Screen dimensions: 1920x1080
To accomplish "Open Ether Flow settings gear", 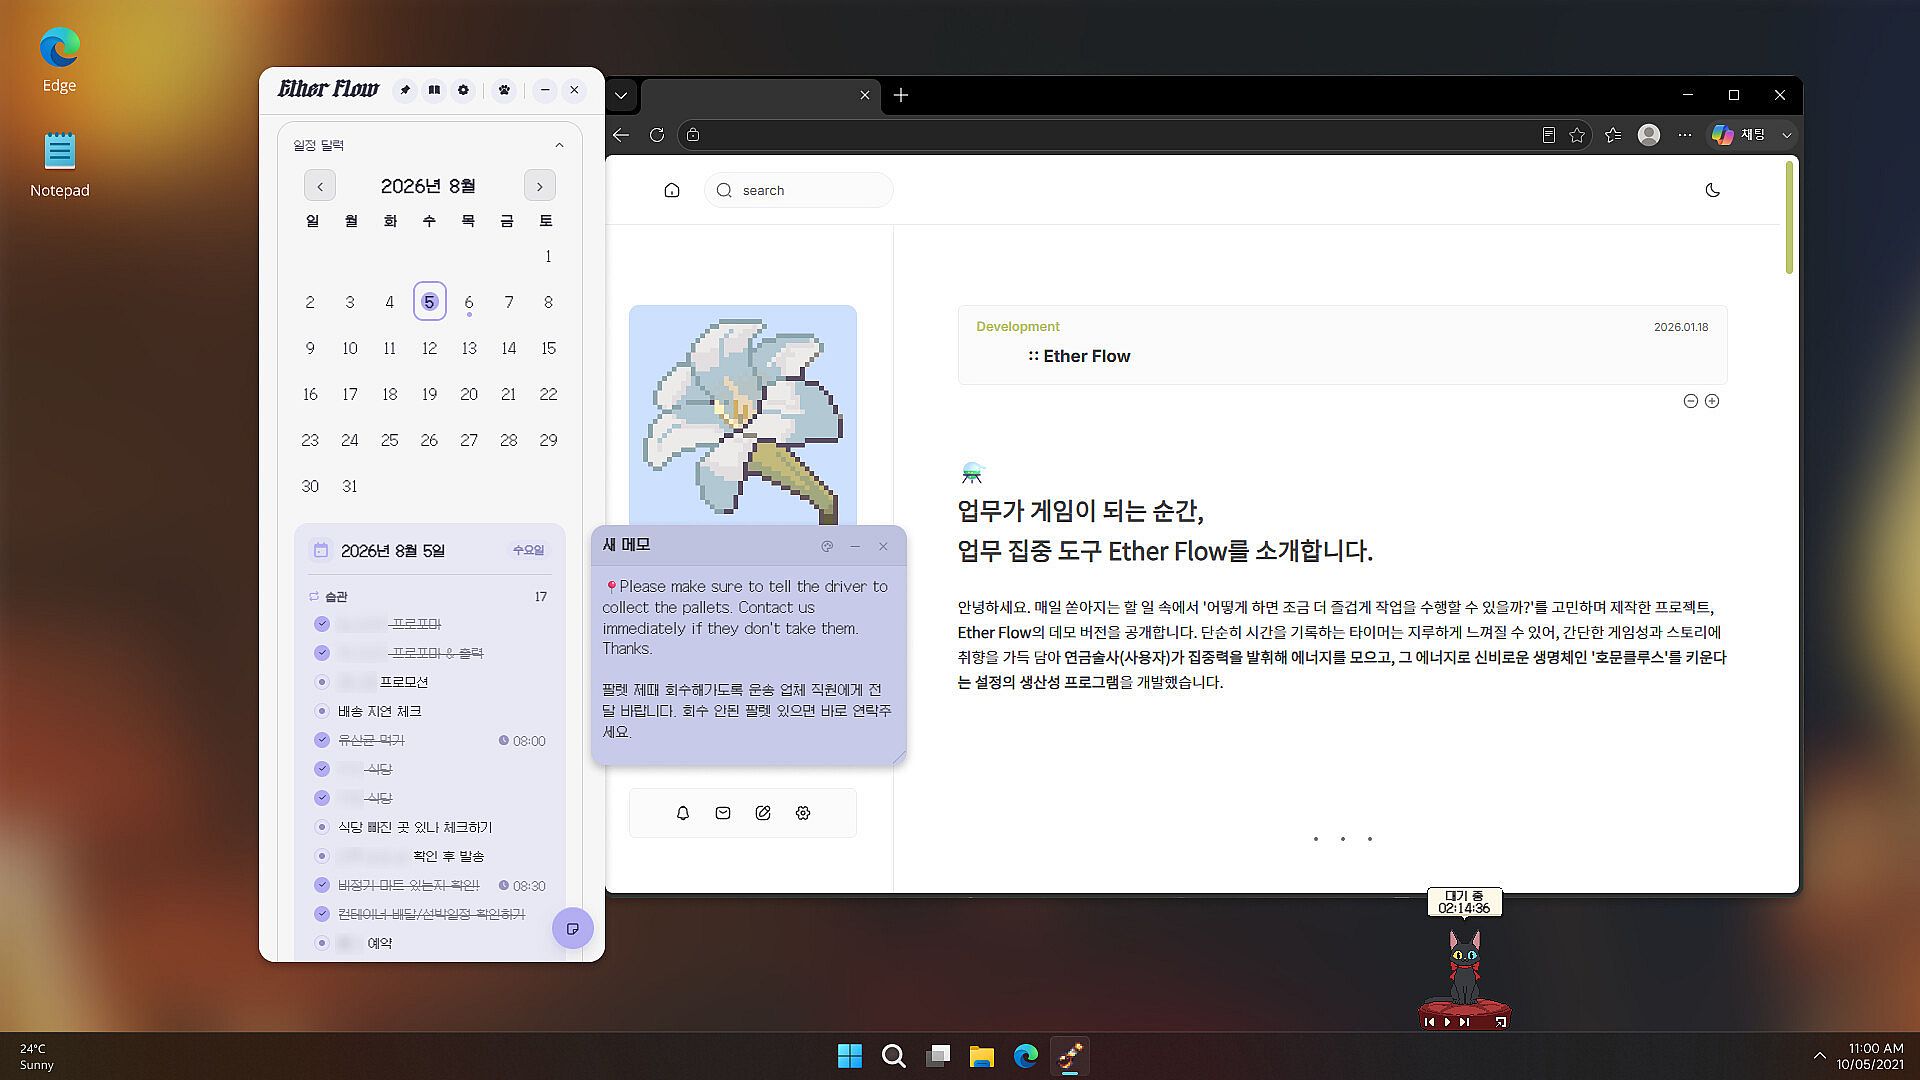I will click(463, 90).
